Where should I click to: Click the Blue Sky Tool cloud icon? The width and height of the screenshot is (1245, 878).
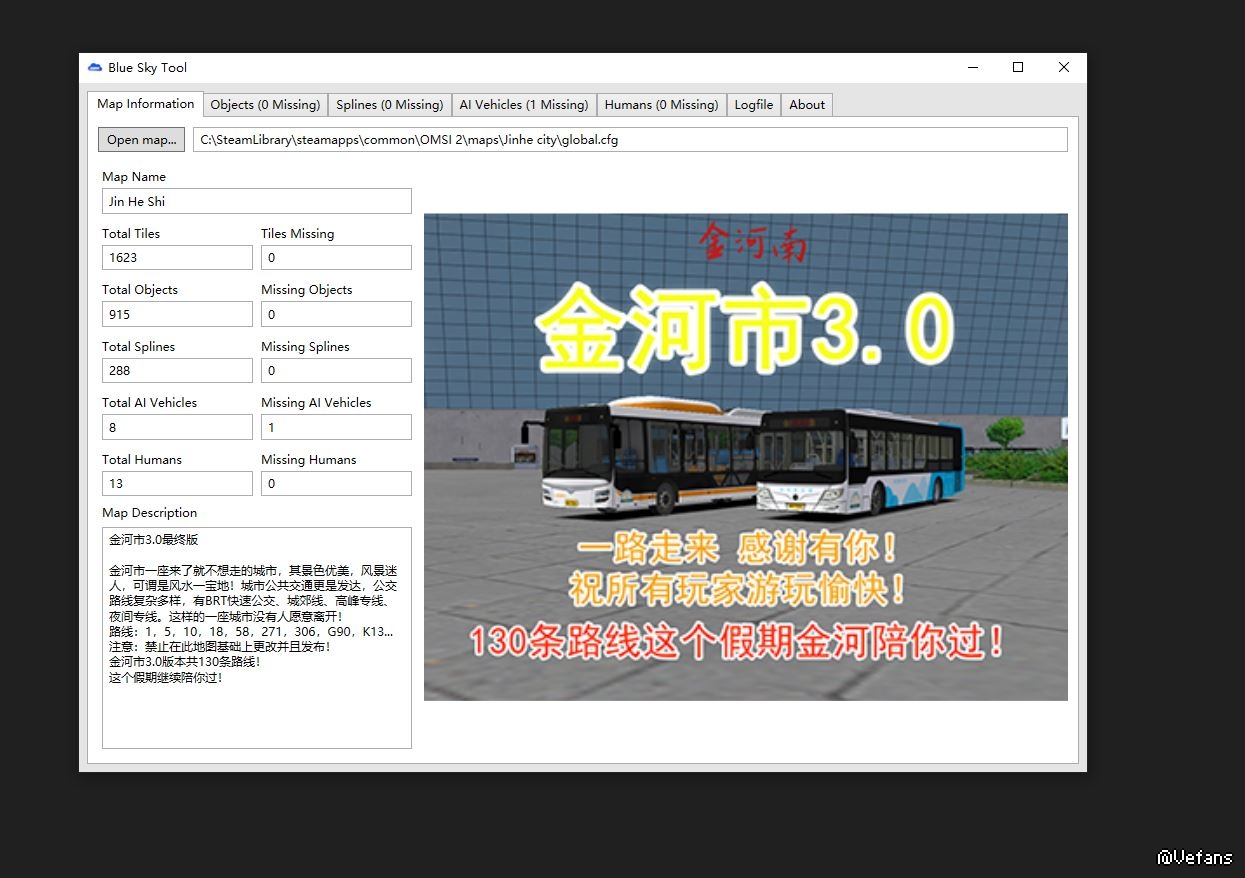(95, 68)
